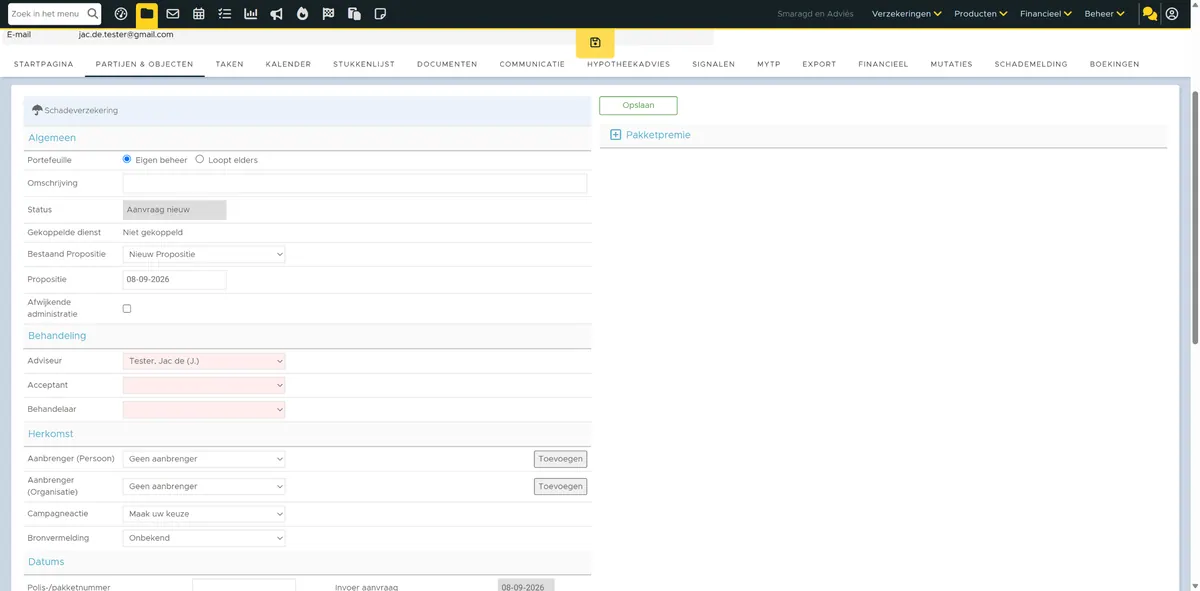Click the checkered flag icon
Screen dimensions: 1200x591
328,14
